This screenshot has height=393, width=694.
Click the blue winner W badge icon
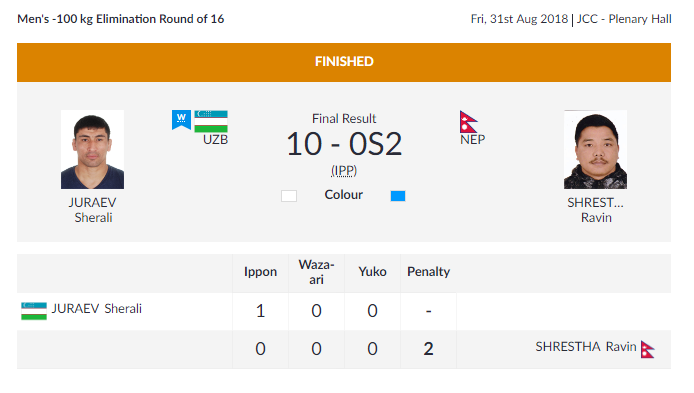coord(181,120)
